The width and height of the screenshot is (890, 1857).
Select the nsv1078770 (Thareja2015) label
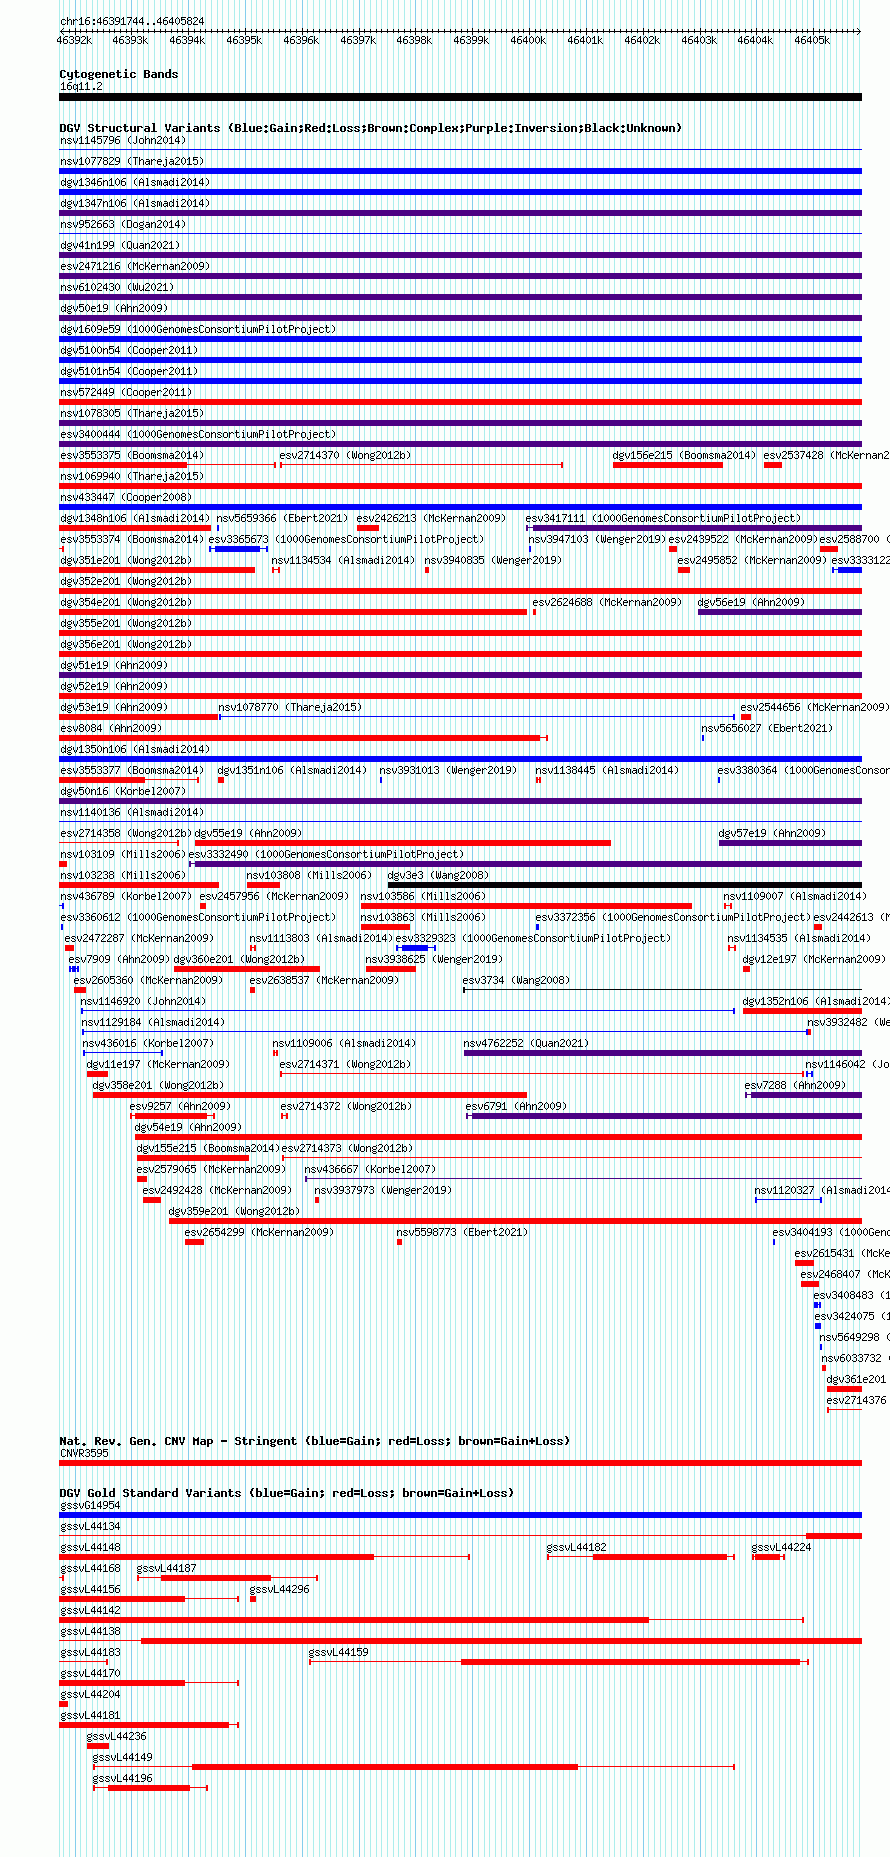point(290,707)
